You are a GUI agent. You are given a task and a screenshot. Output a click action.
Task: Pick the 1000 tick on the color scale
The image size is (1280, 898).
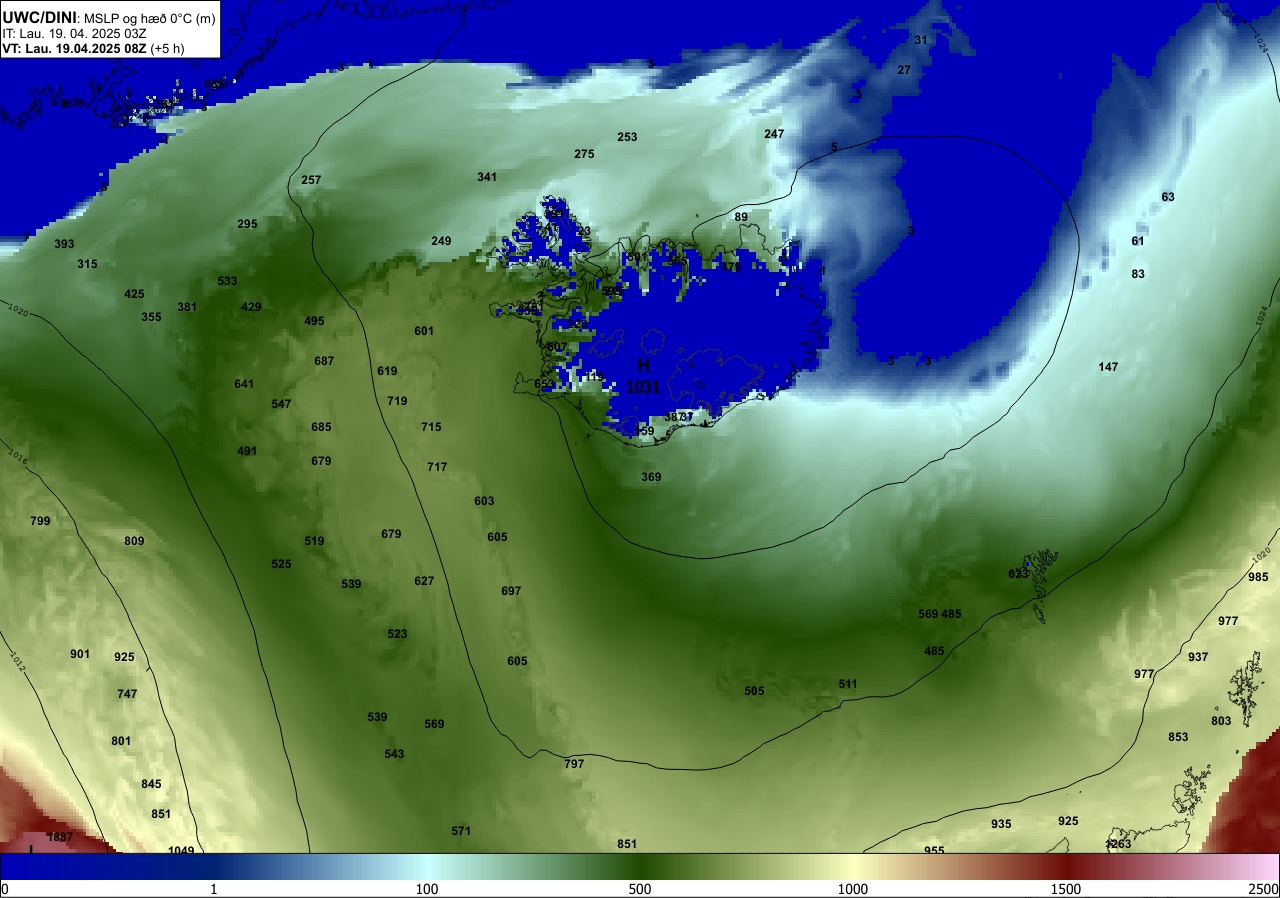tap(853, 889)
